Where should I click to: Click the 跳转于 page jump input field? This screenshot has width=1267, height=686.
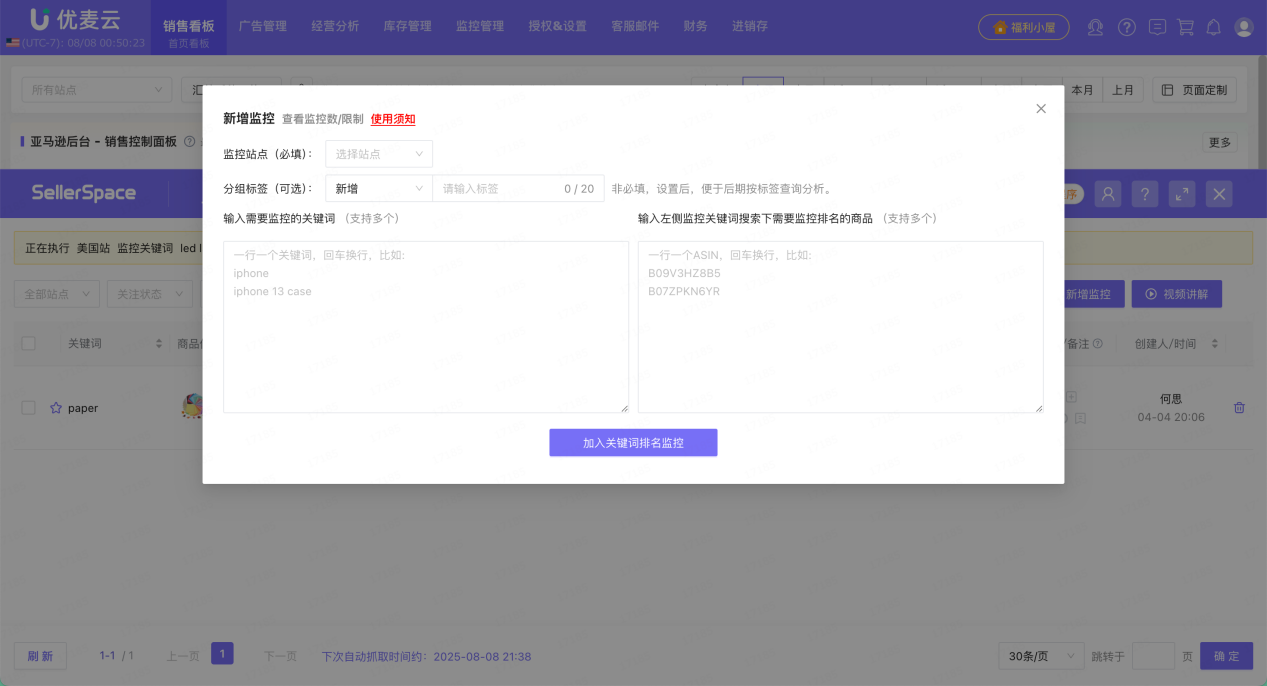click(x=1153, y=655)
